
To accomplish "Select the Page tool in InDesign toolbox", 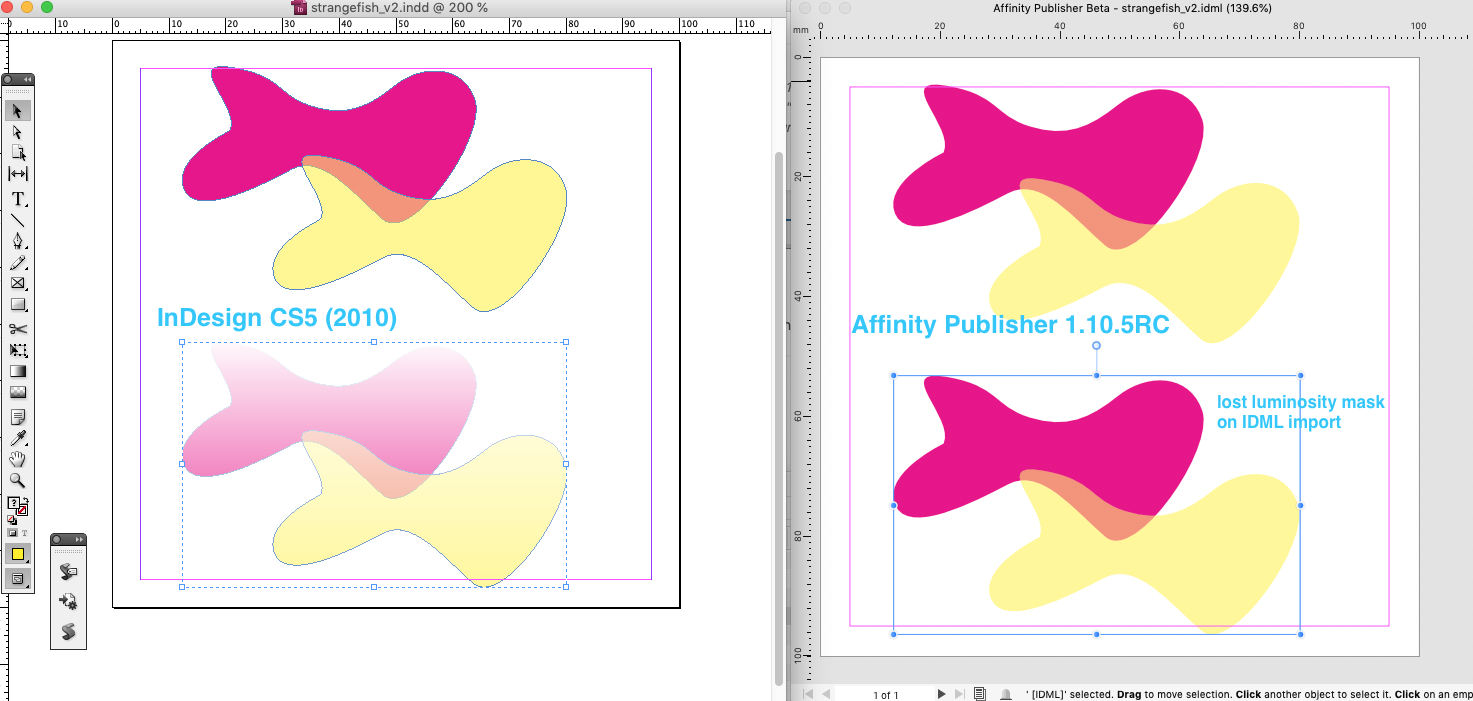I will (x=18, y=153).
